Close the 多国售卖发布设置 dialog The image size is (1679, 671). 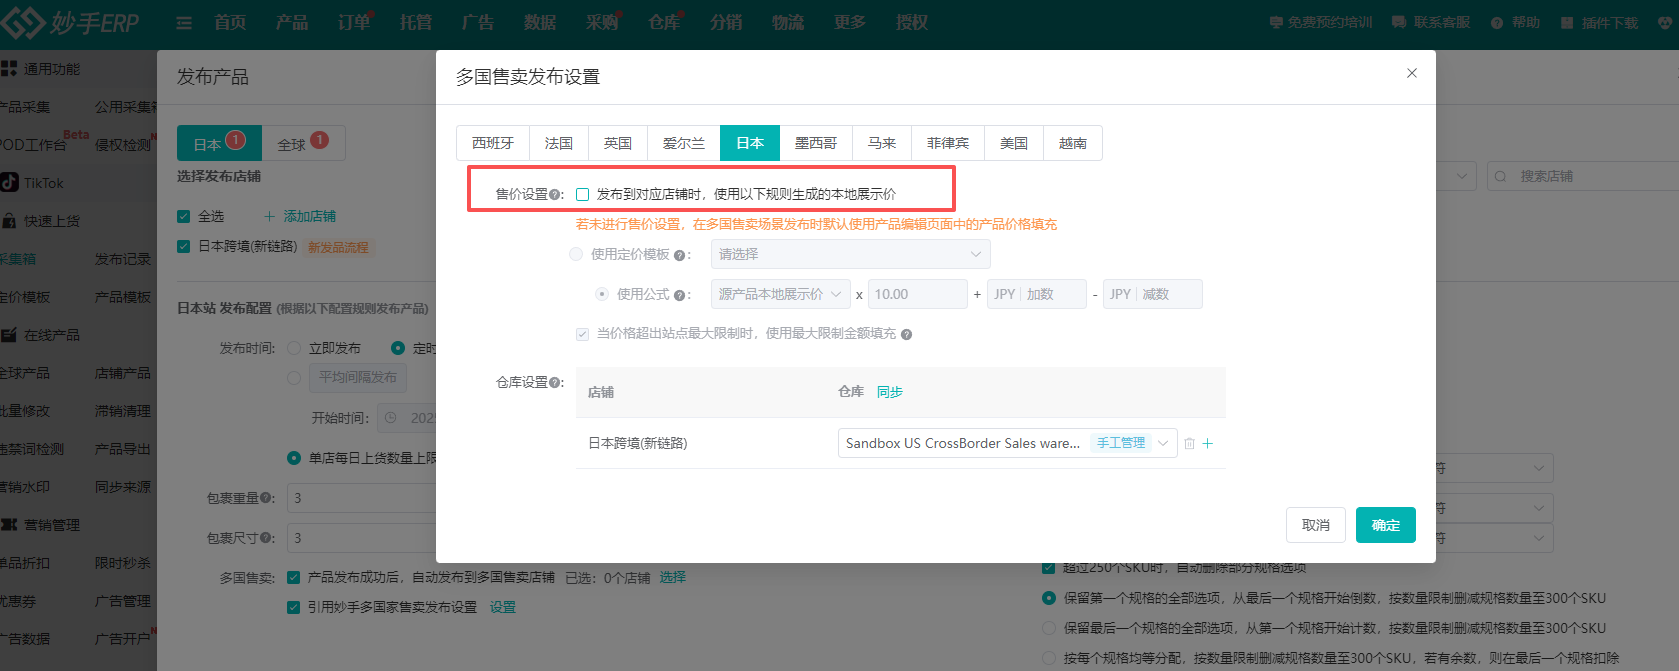1412,73
